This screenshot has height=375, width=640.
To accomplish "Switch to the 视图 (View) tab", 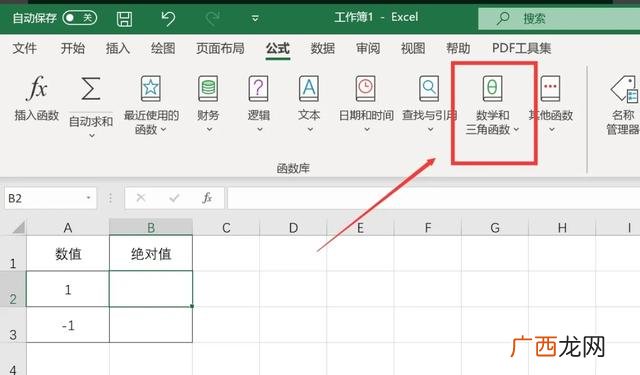I will tap(413, 48).
